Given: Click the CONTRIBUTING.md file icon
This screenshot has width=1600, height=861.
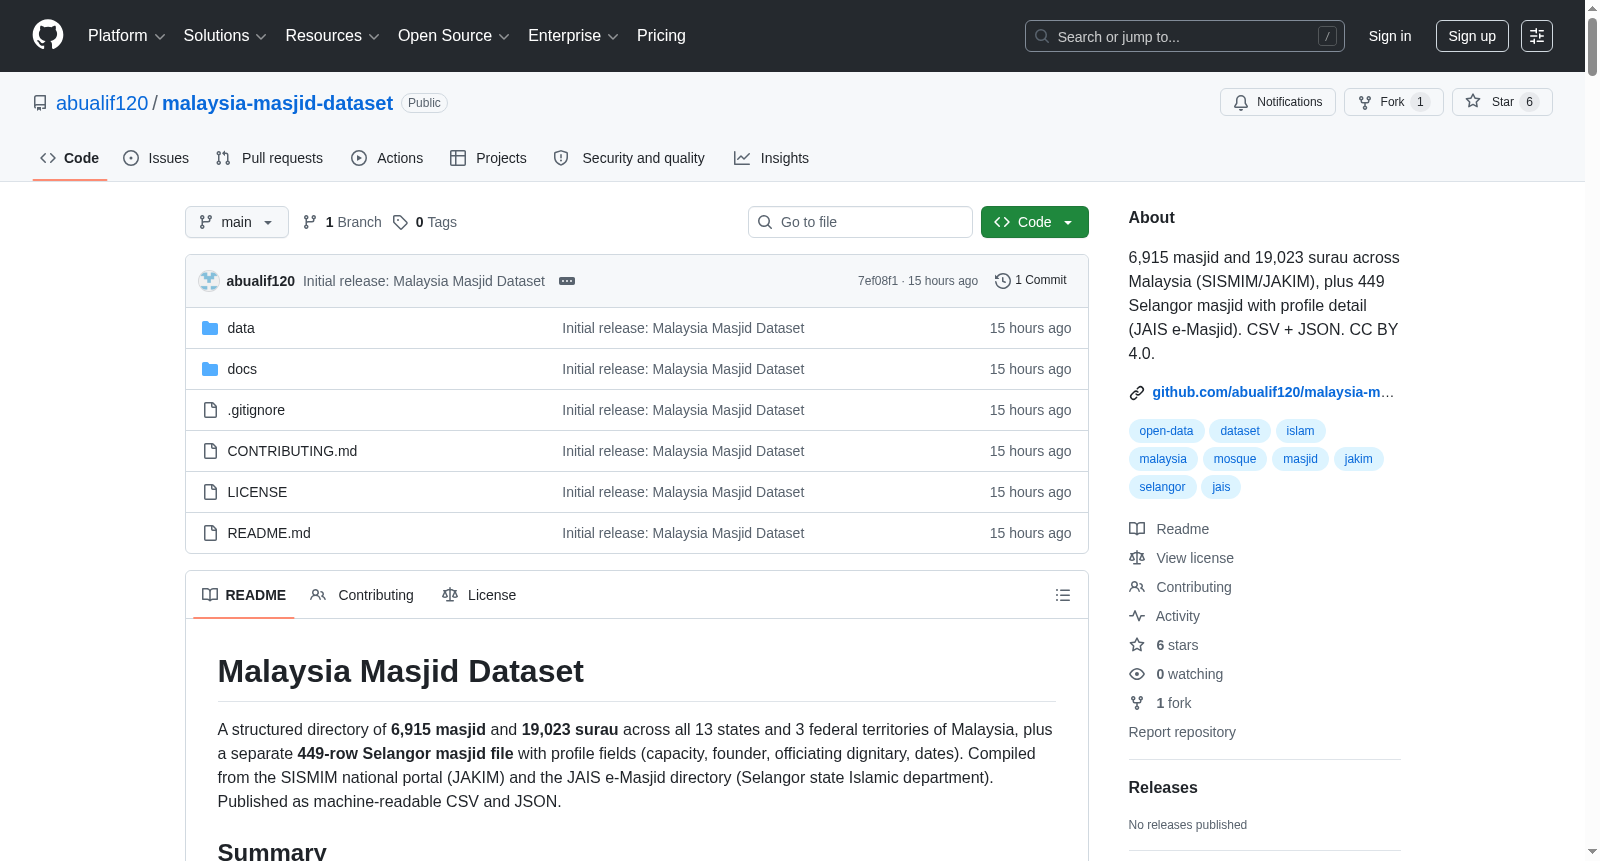Looking at the screenshot, I should click(x=210, y=451).
